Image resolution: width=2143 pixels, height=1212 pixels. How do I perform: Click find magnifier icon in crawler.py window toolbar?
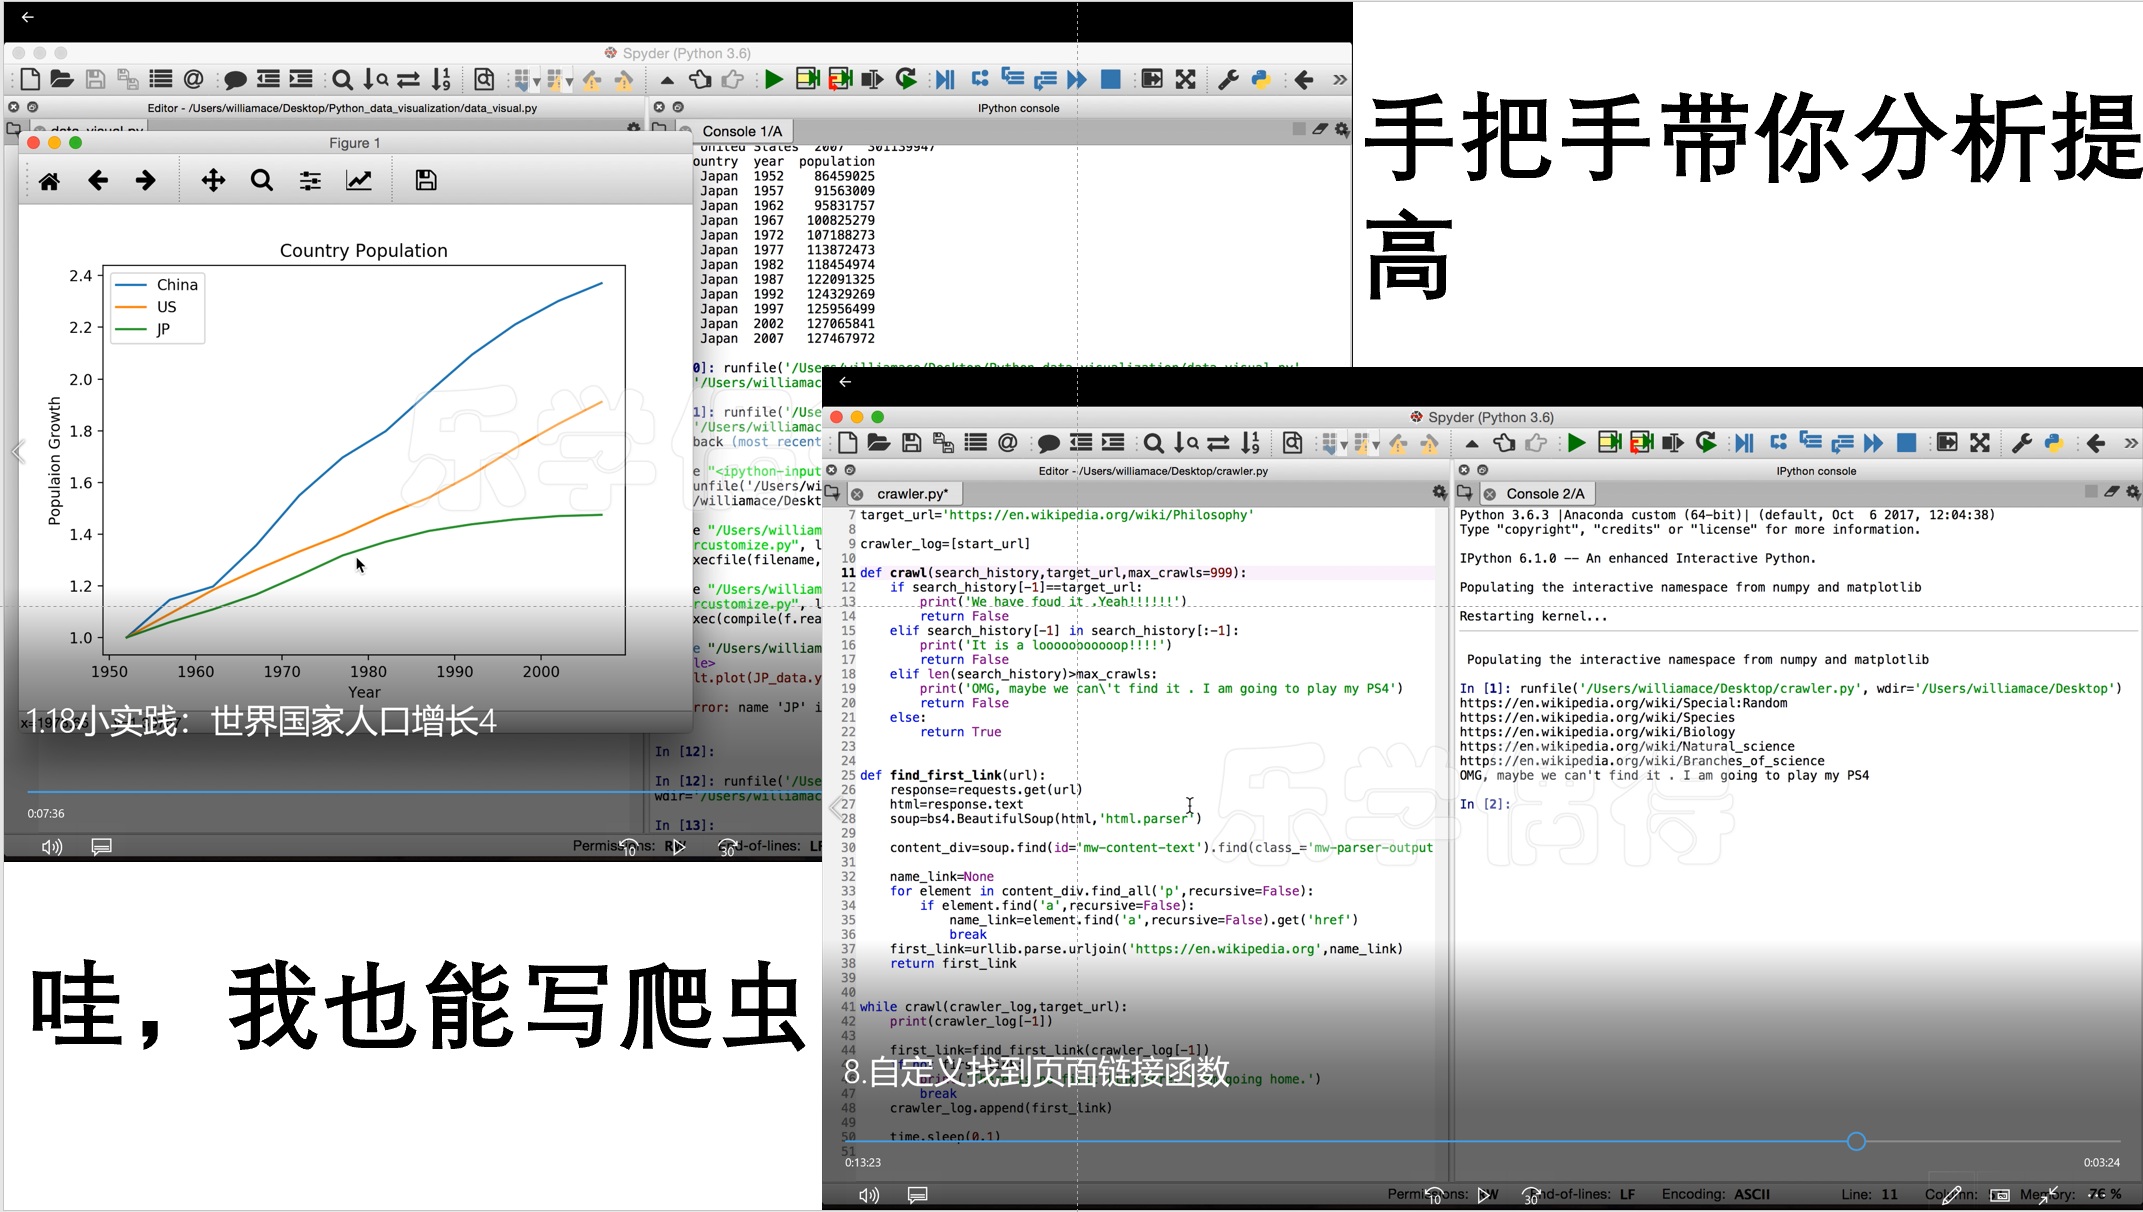pyautogui.click(x=1153, y=443)
